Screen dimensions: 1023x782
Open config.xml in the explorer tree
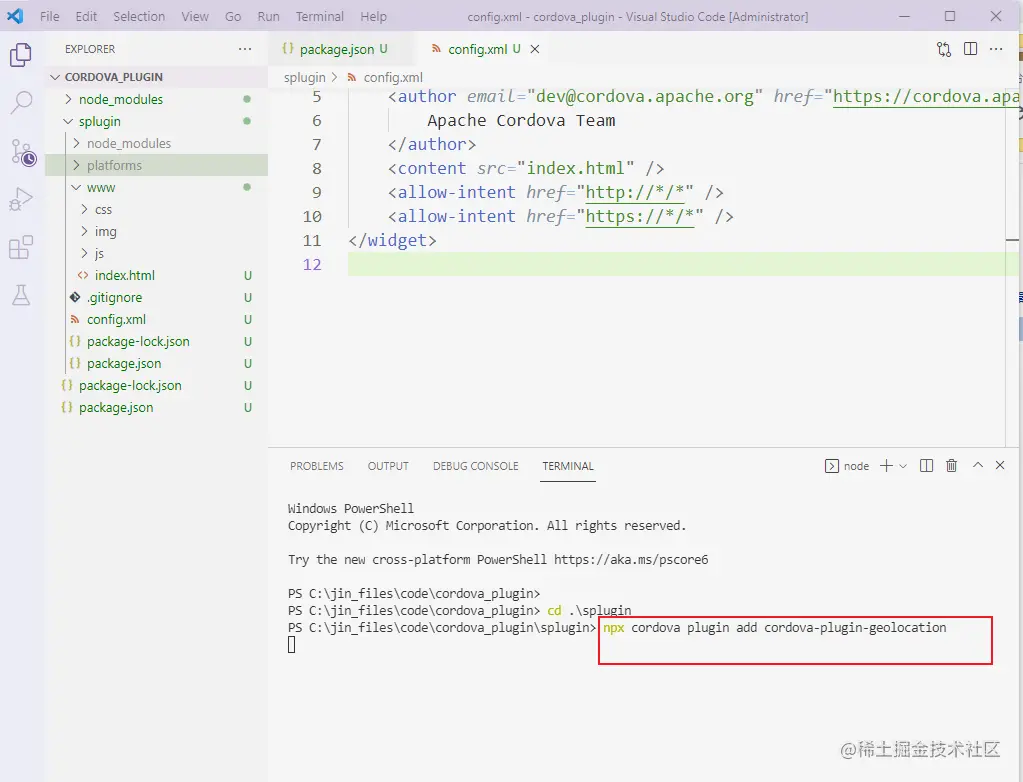[x=157, y=320]
